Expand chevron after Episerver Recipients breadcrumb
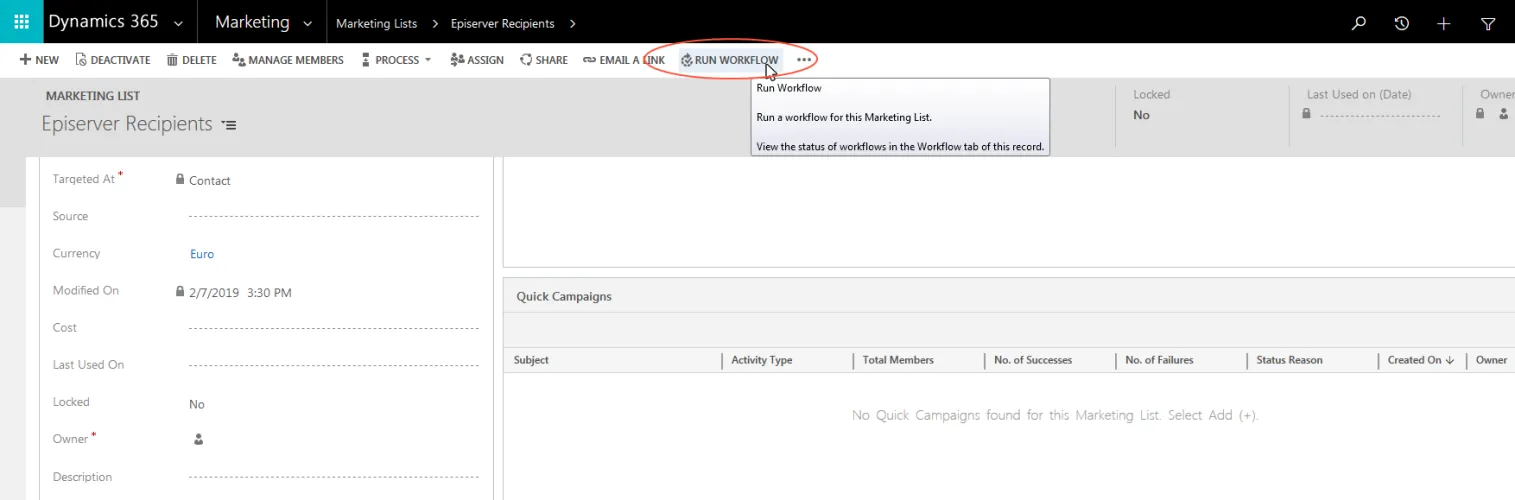The image size is (1515, 500). [x=574, y=23]
